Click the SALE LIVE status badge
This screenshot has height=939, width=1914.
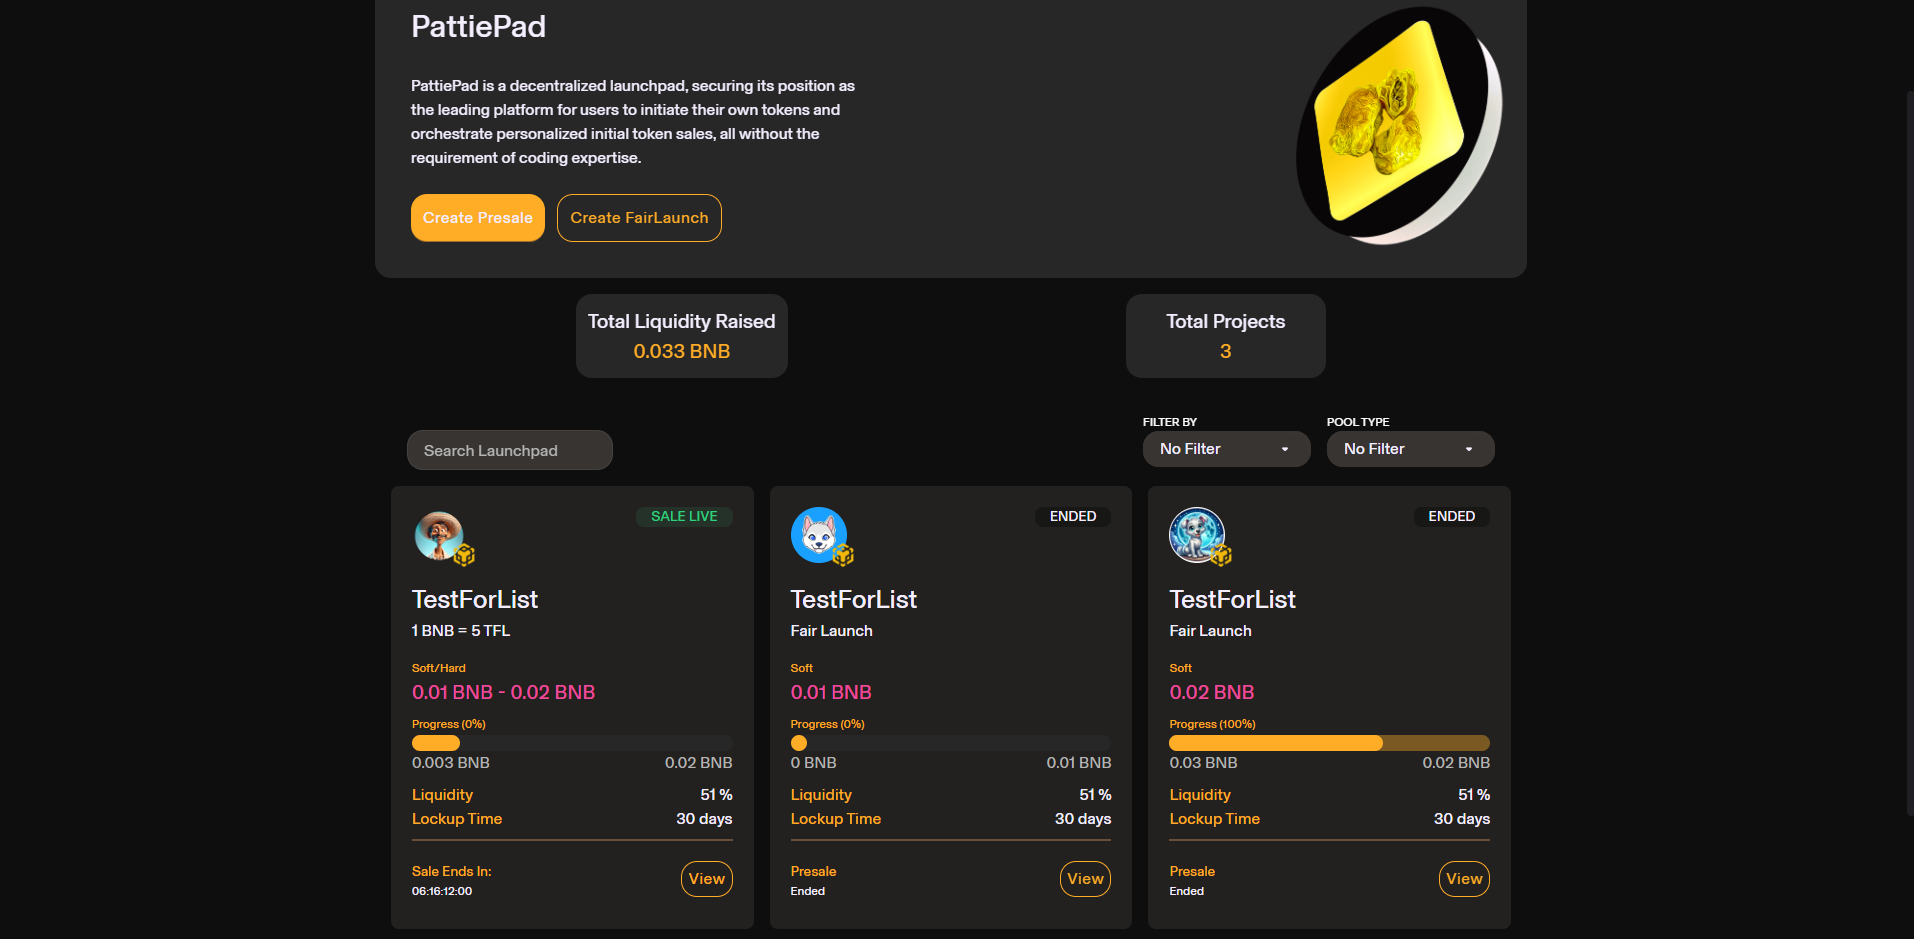[x=684, y=516]
